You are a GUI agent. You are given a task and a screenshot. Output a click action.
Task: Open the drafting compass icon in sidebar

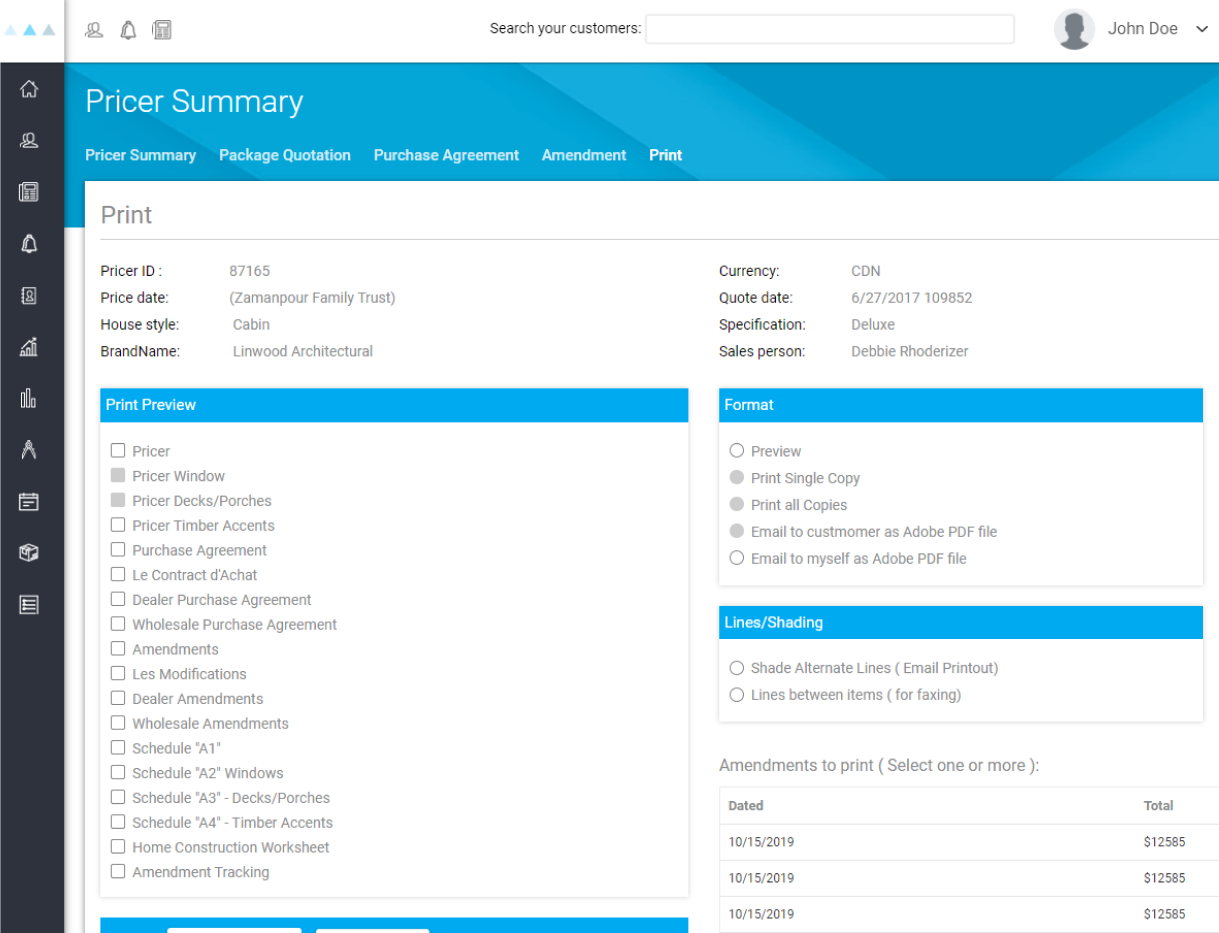point(29,450)
